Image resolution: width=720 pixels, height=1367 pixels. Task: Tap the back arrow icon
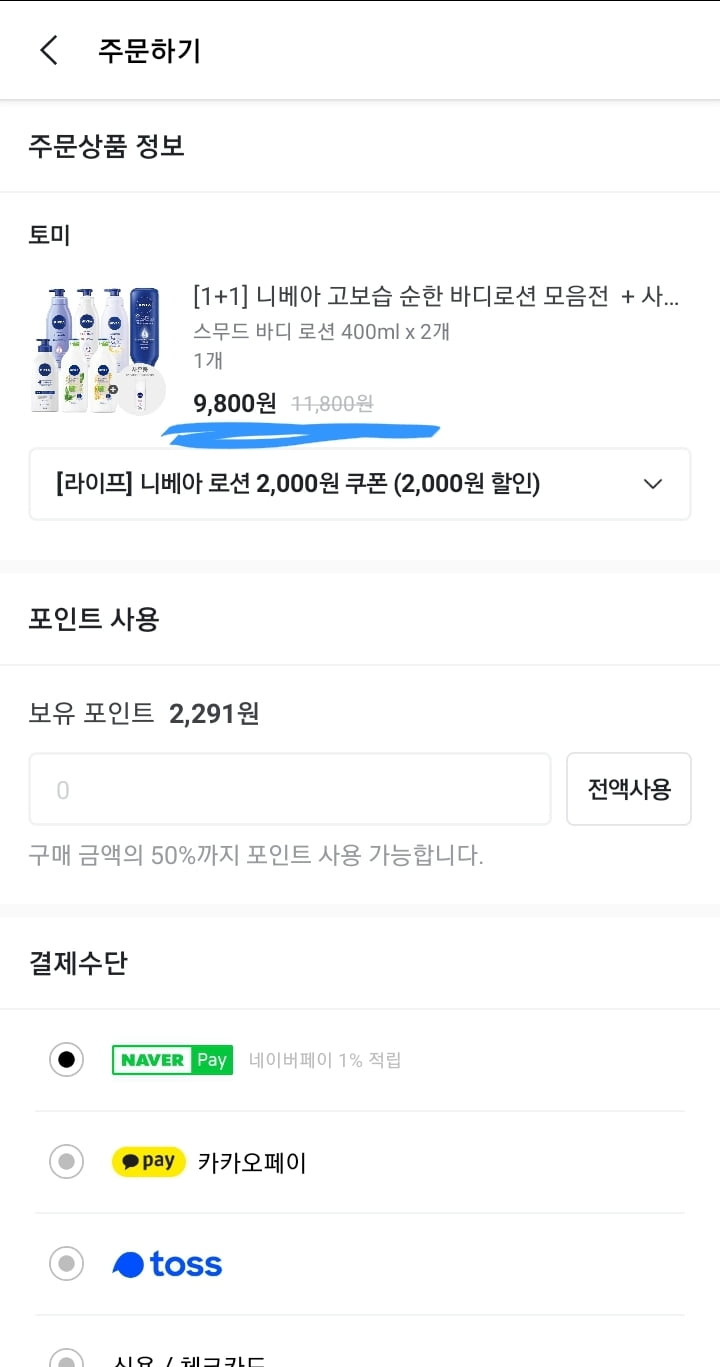(49, 50)
